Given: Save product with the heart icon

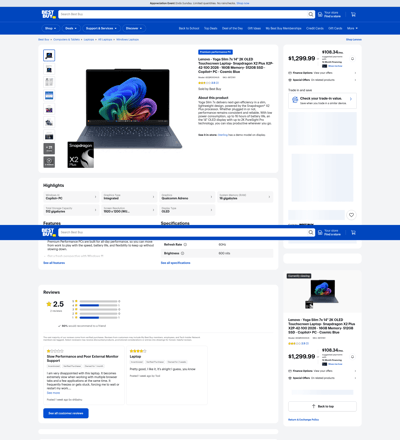Looking at the screenshot, I should click(351, 215).
